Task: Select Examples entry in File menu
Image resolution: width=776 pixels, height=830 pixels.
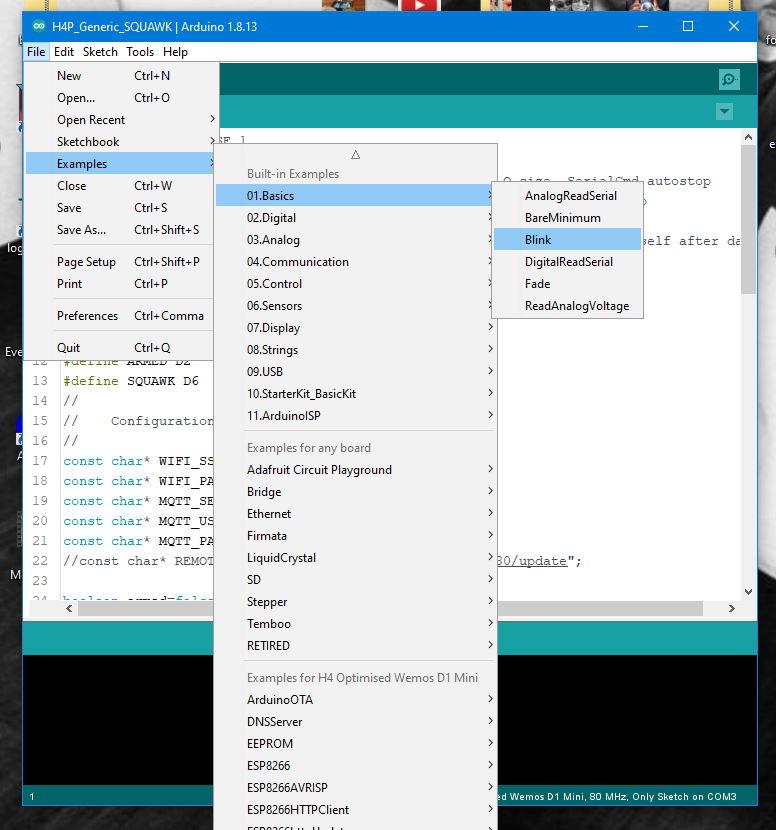Action: [121, 164]
